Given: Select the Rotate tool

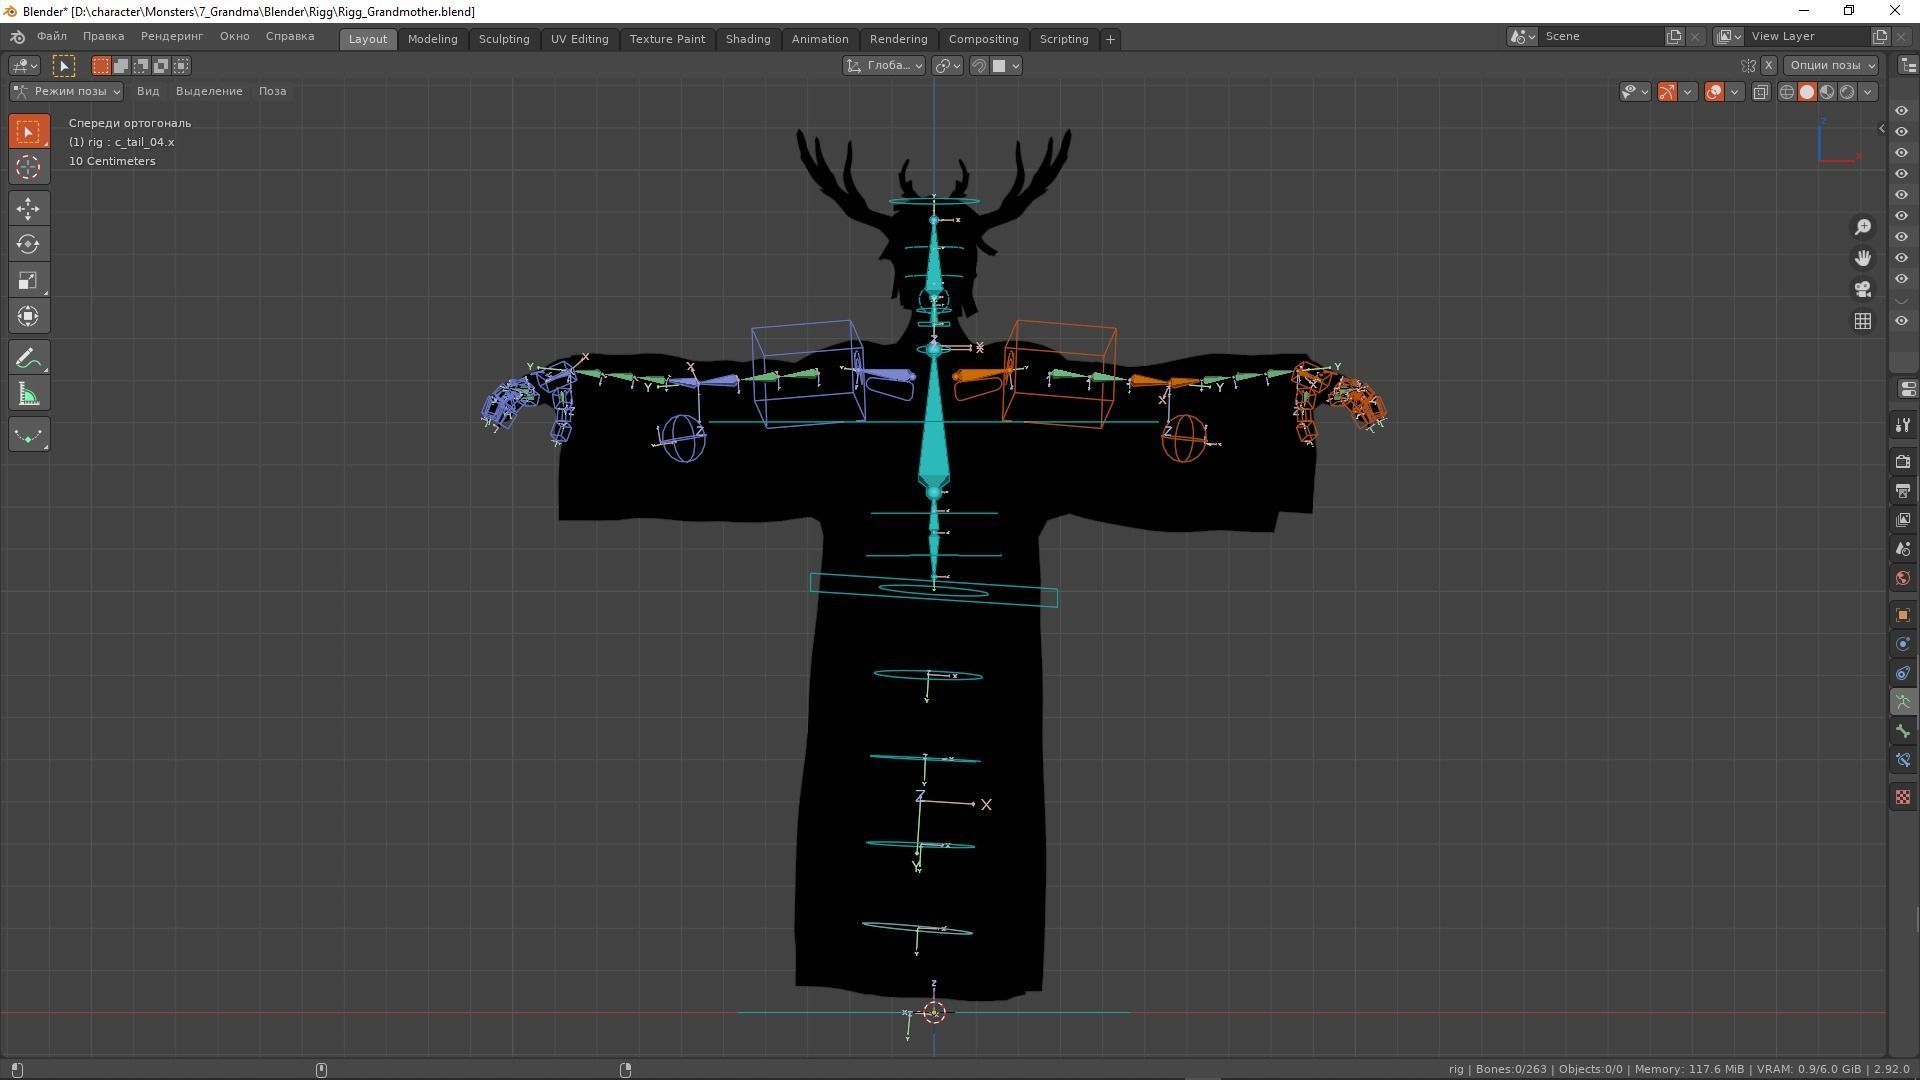Looking at the screenshot, I should point(28,244).
